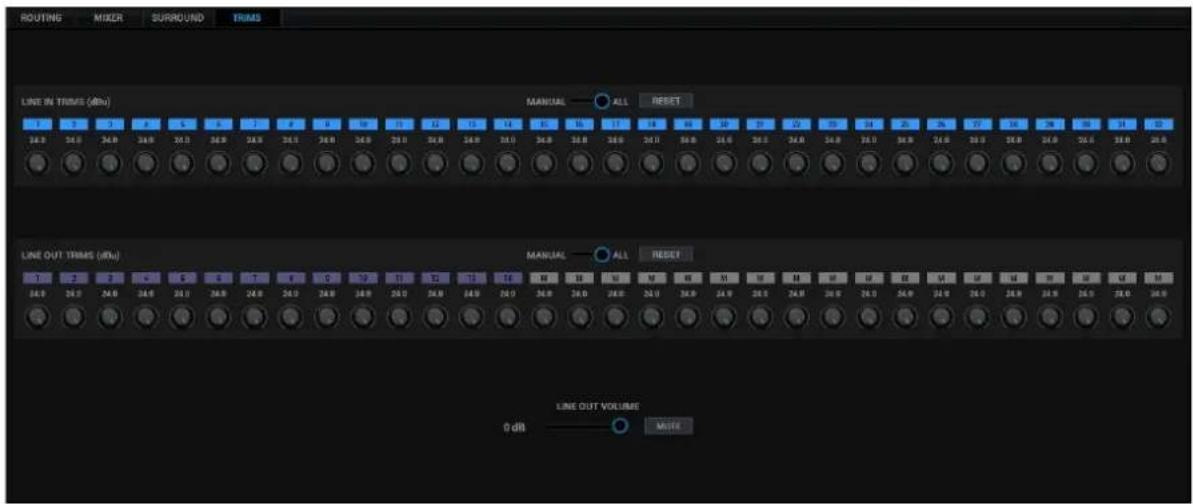Go to the SURROUND tab

click(178, 17)
